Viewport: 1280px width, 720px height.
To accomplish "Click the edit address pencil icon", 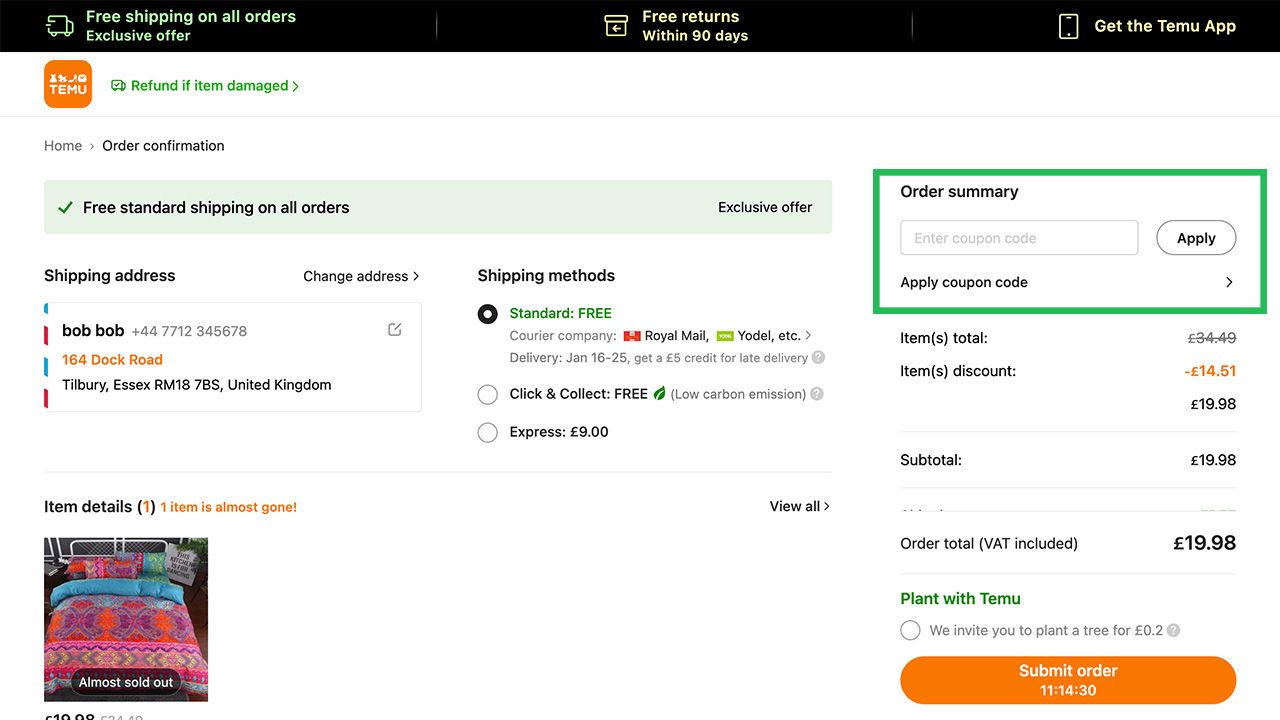I will click(394, 330).
